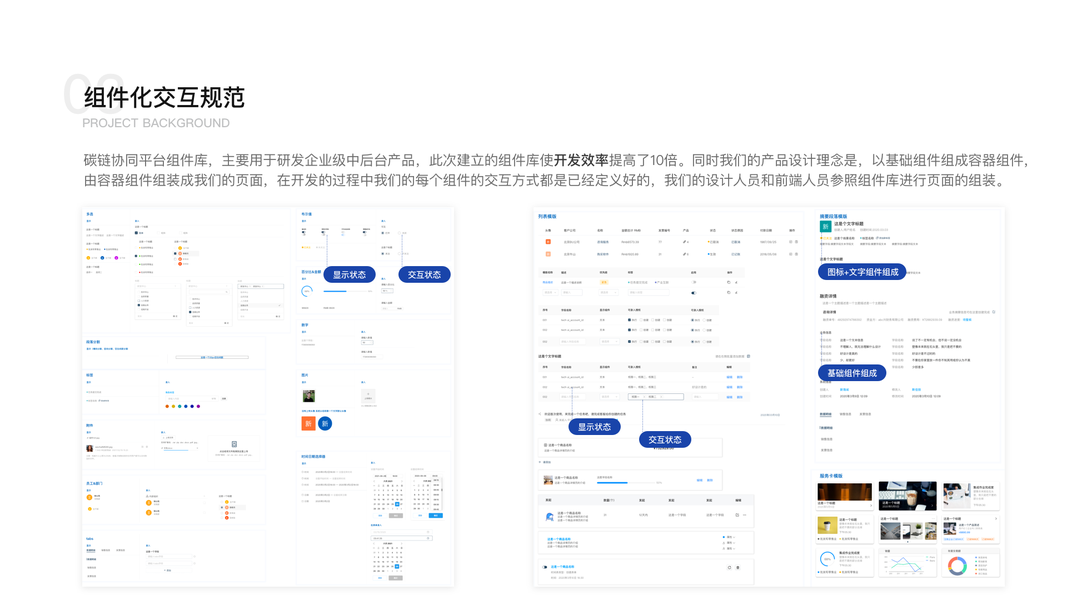
Task: Click the wide divider button in split-line section
Action: (212, 356)
